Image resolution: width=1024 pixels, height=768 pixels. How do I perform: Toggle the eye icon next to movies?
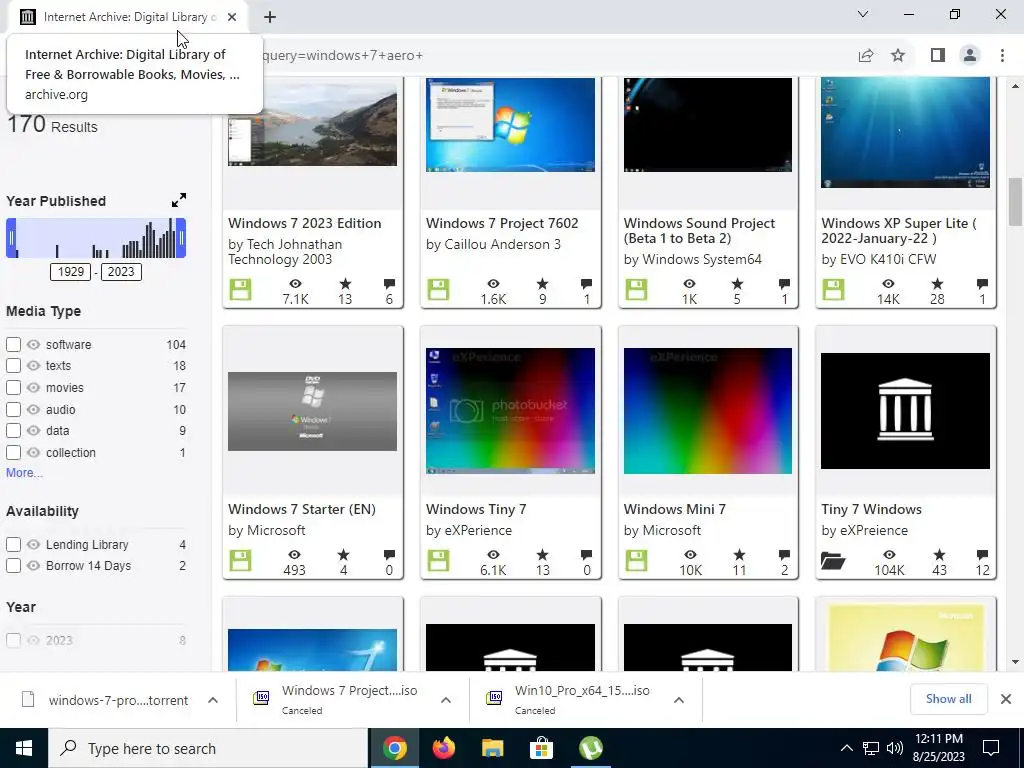point(33,387)
